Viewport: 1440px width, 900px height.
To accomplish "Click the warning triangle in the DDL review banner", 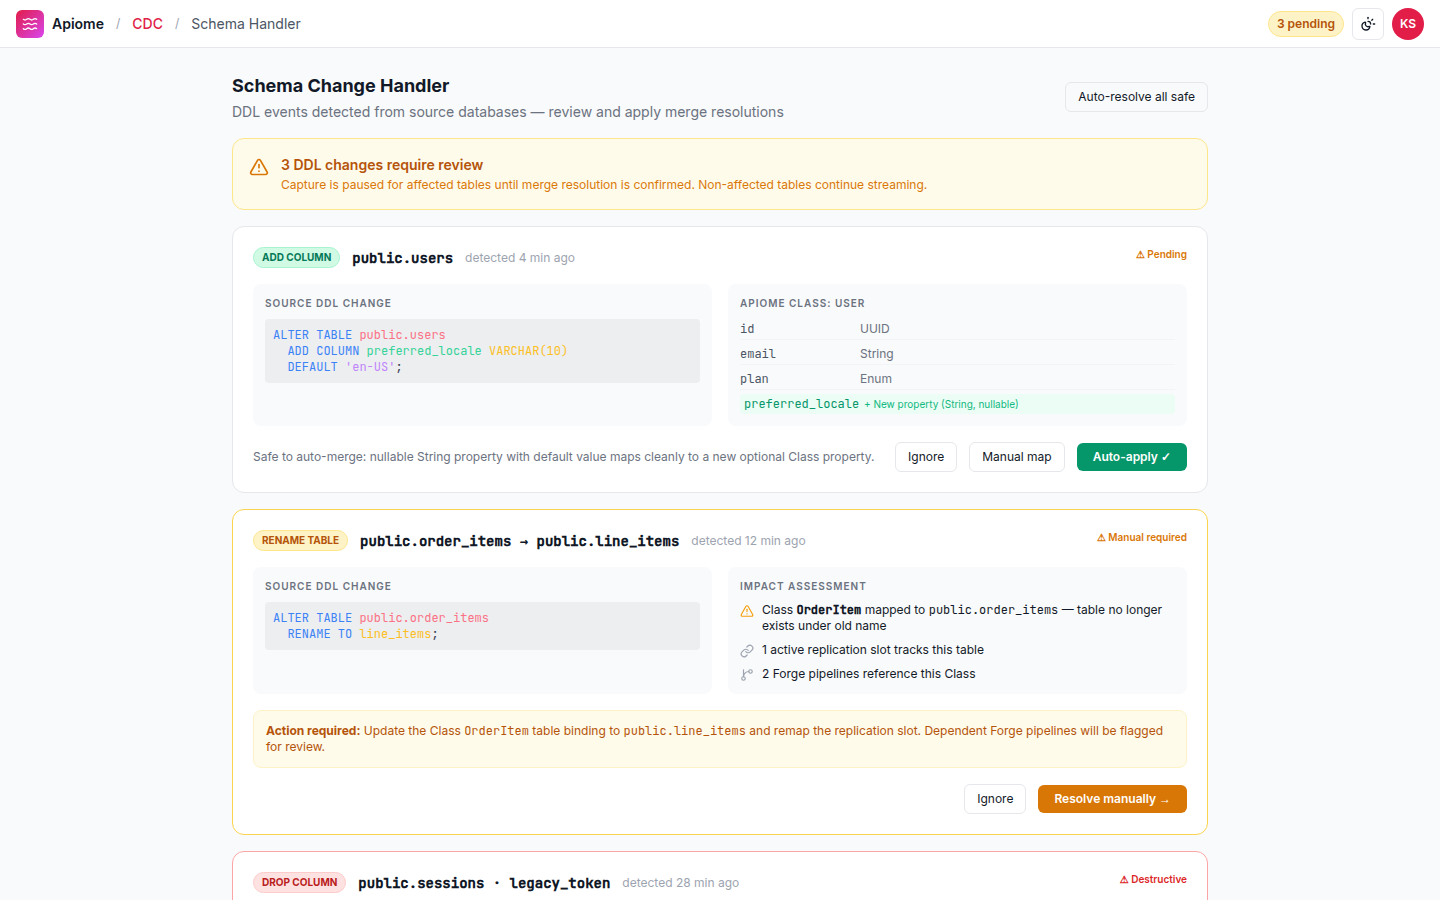I will coord(259,167).
